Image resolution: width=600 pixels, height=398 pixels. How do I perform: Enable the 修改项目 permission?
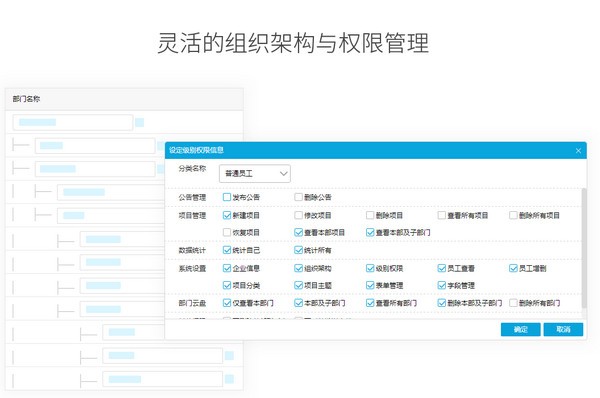click(x=298, y=215)
